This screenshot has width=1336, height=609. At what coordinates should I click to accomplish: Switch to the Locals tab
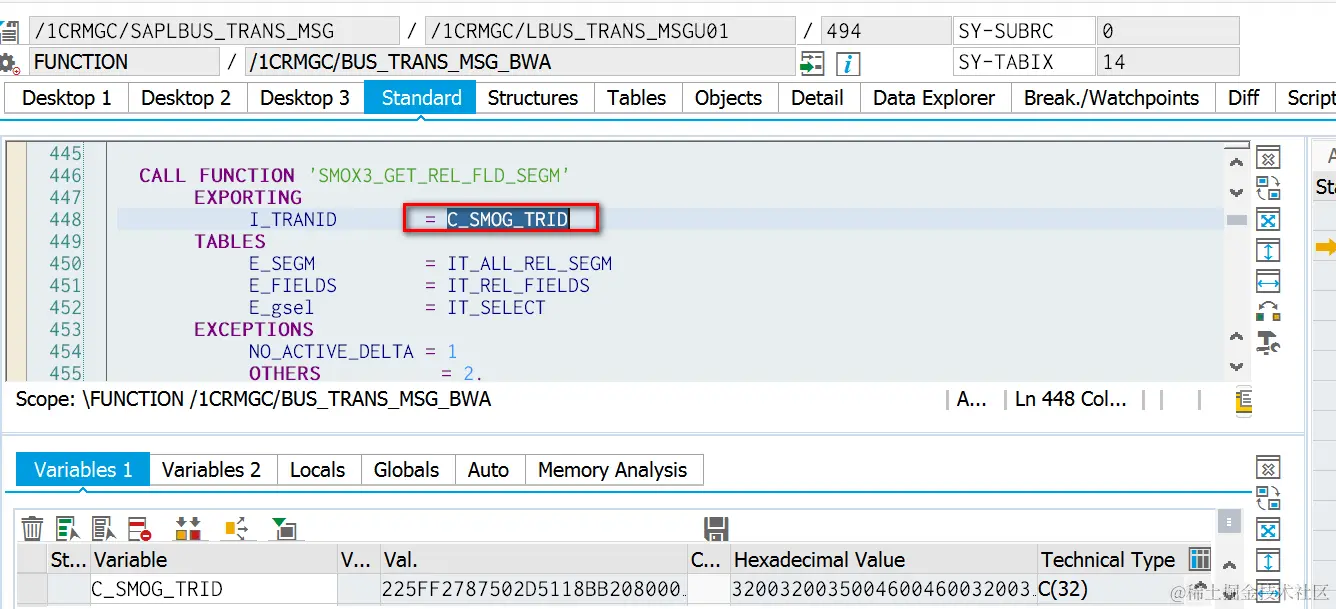click(317, 470)
